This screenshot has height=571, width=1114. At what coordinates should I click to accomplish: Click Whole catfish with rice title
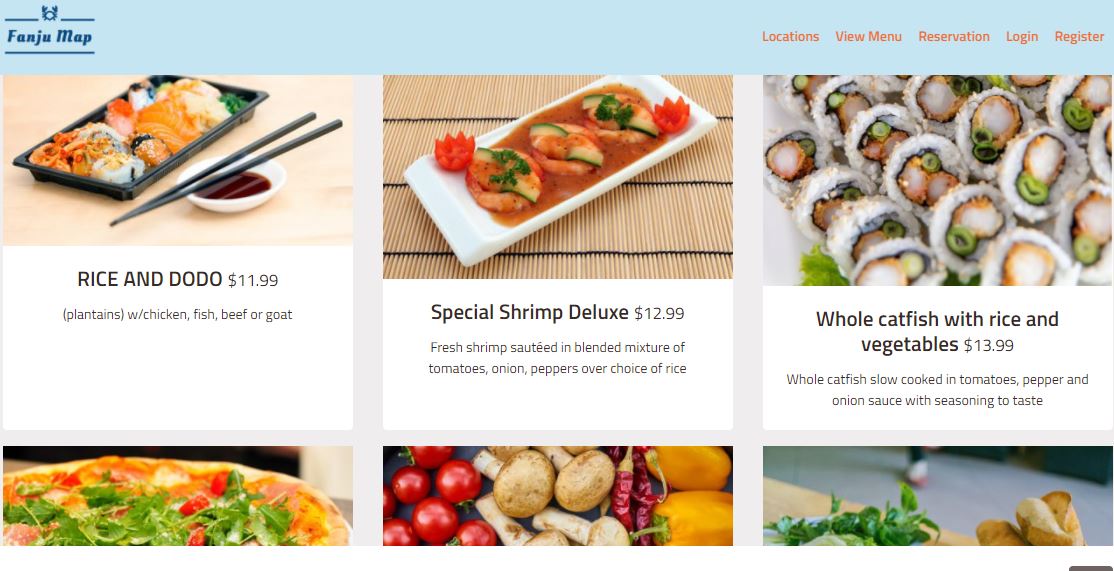point(937,332)
